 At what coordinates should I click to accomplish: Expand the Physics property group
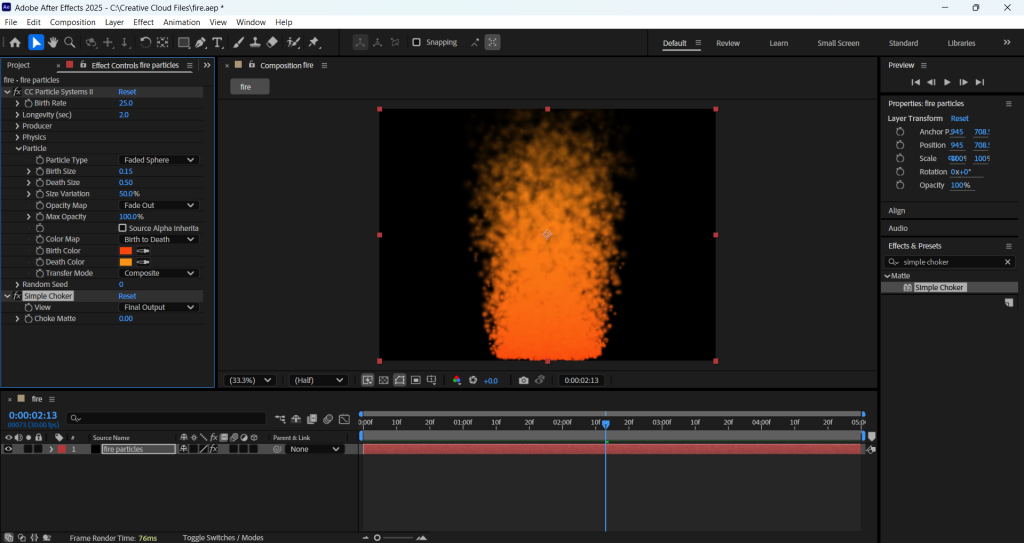tap(17, 137)
